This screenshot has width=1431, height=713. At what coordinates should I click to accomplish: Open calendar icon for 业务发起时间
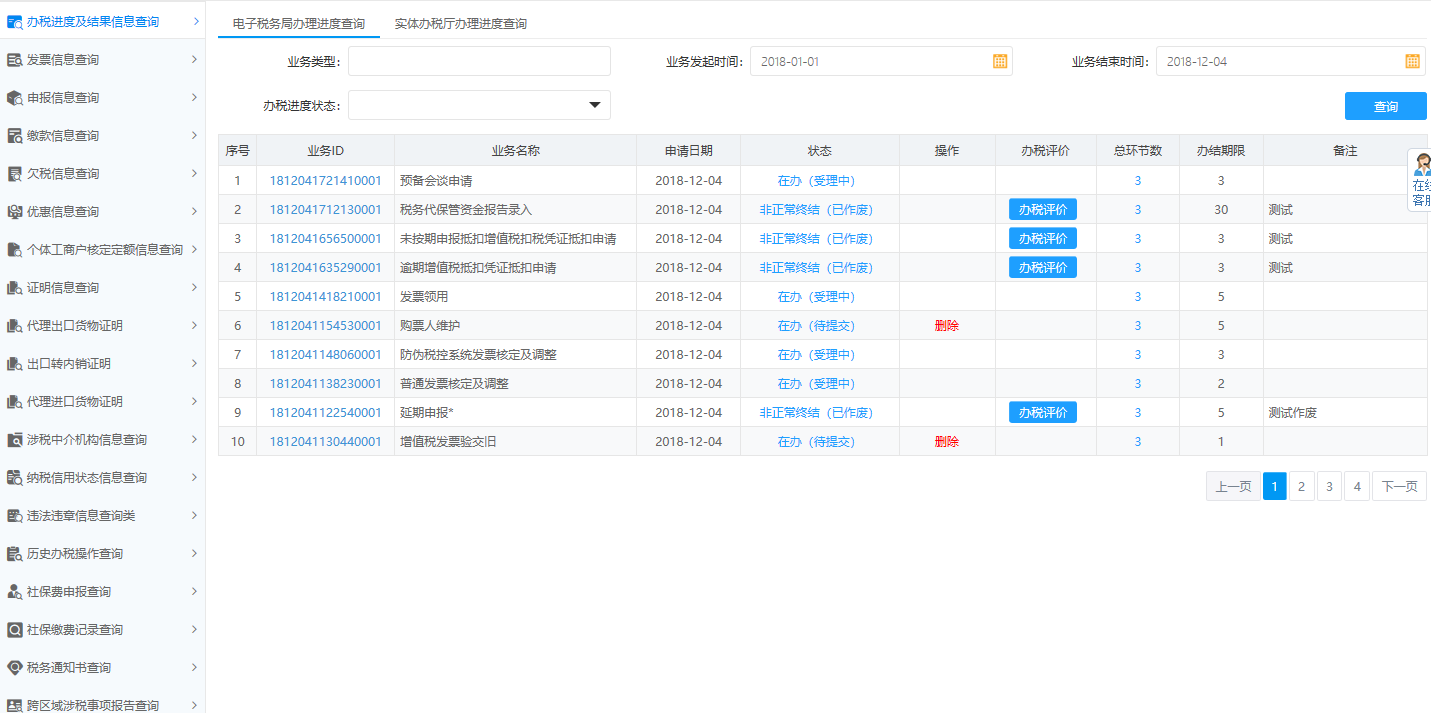pyautogui.click(x=1000, y=61)
